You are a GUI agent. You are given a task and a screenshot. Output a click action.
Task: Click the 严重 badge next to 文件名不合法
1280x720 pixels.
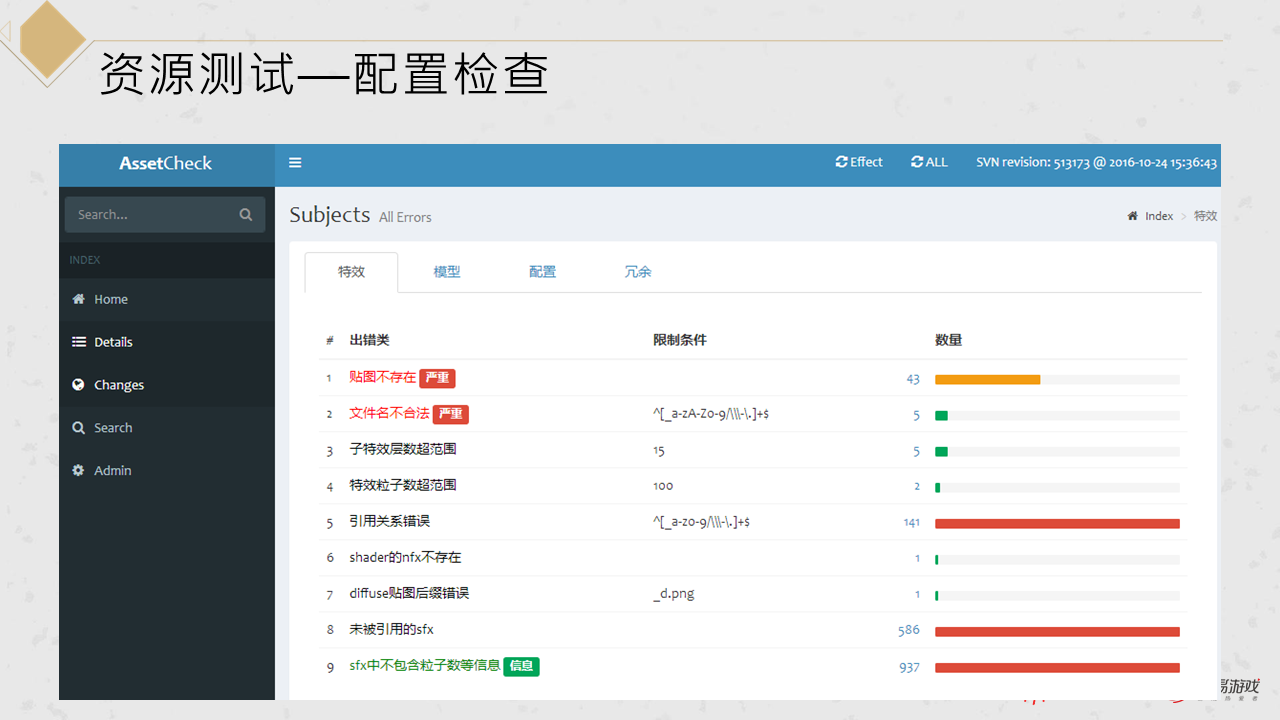pyautogui.click(x=450, y=414)
